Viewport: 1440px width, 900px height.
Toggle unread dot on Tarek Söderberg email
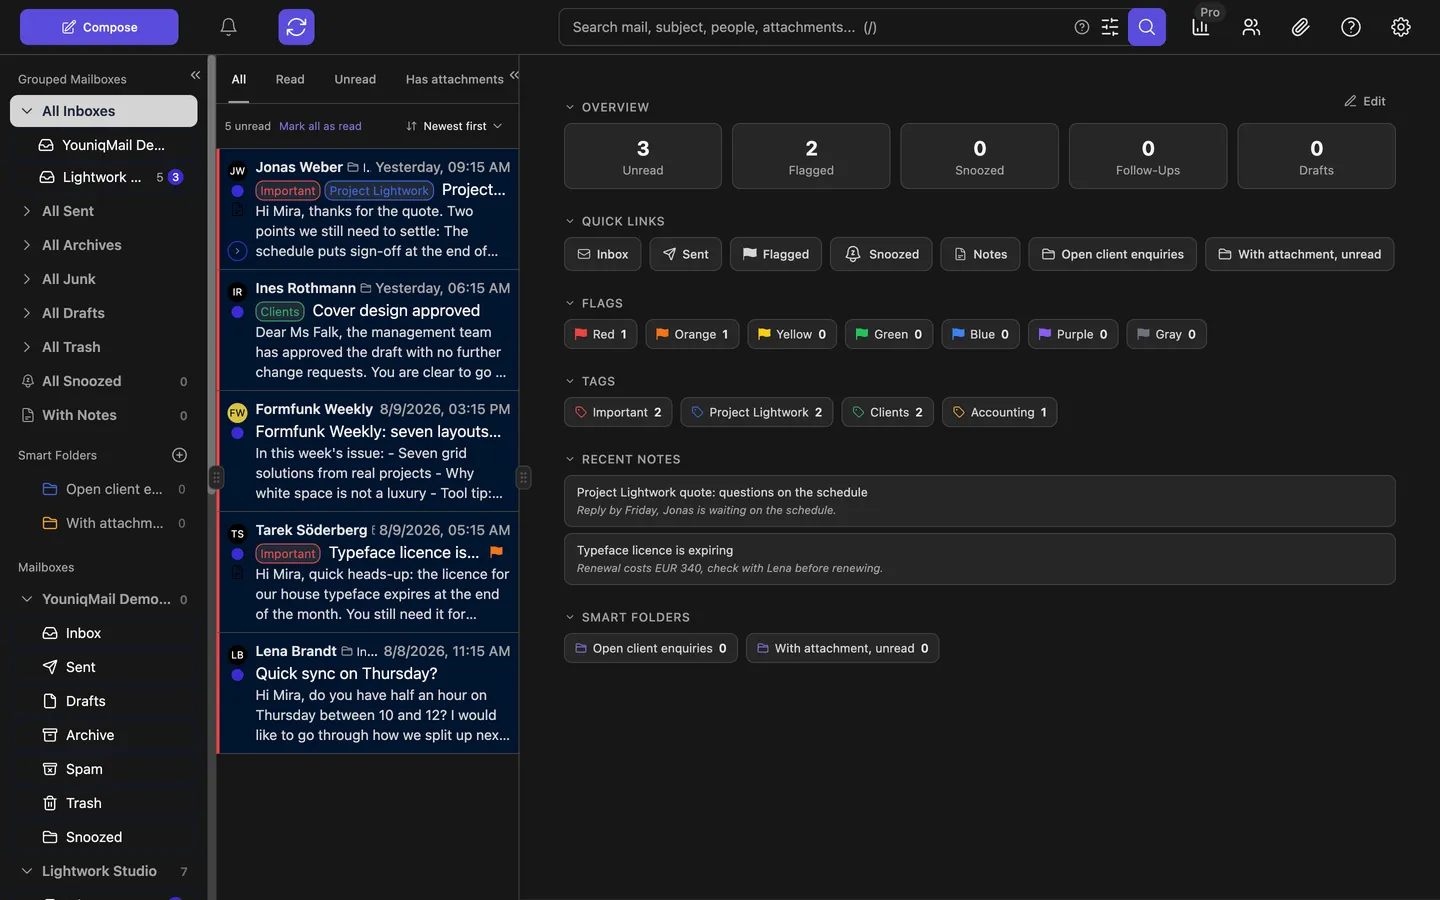point(237,554)
